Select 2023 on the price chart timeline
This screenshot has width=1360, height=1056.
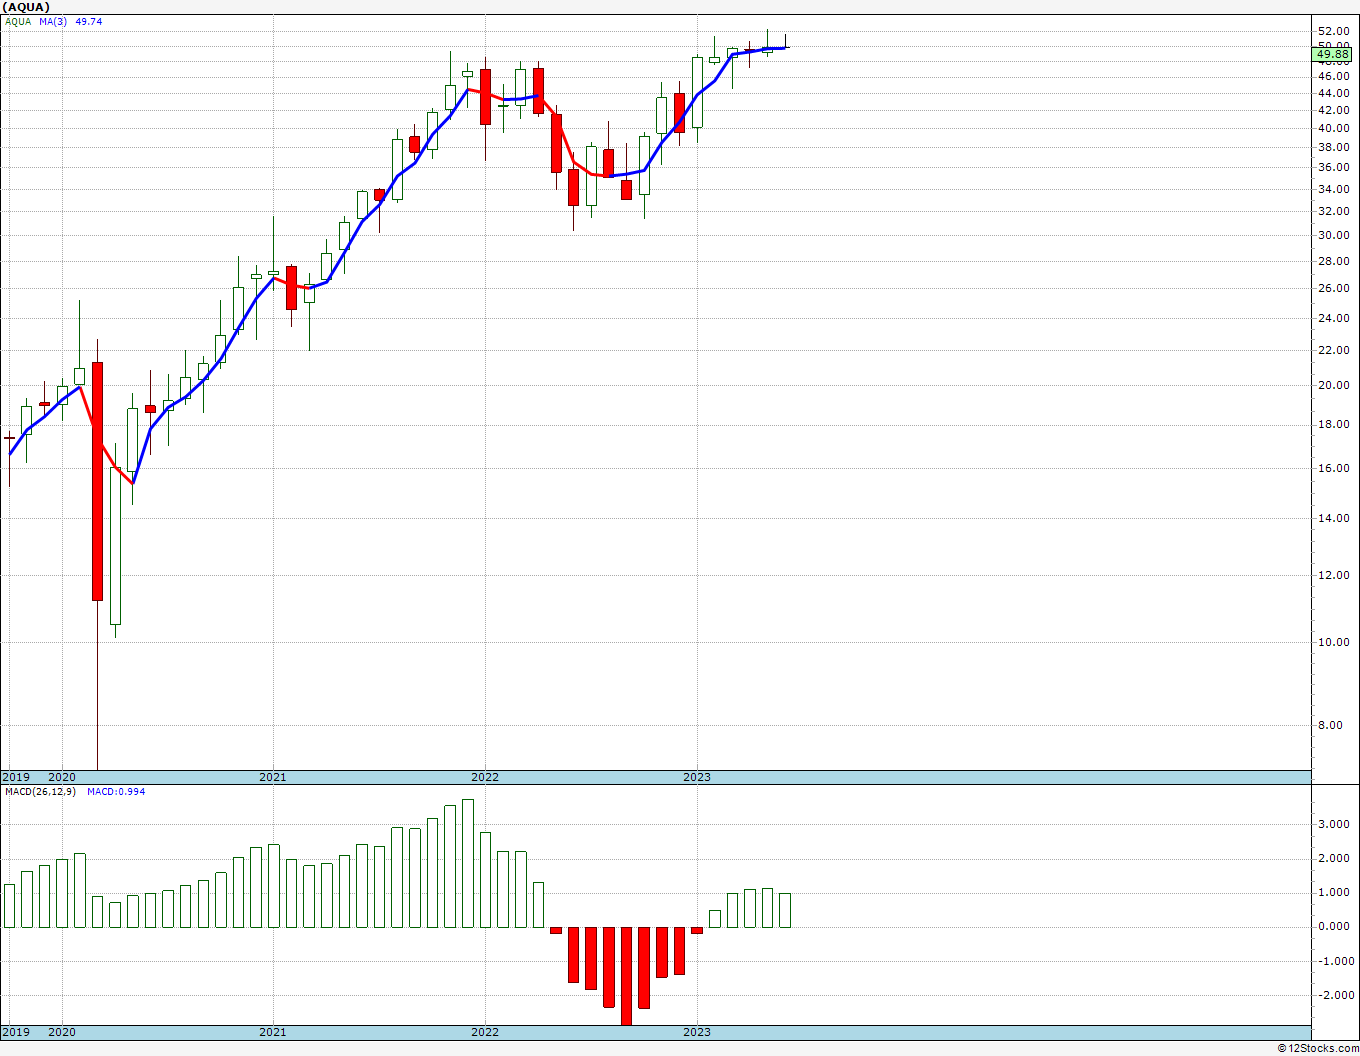tap(697, 777)
